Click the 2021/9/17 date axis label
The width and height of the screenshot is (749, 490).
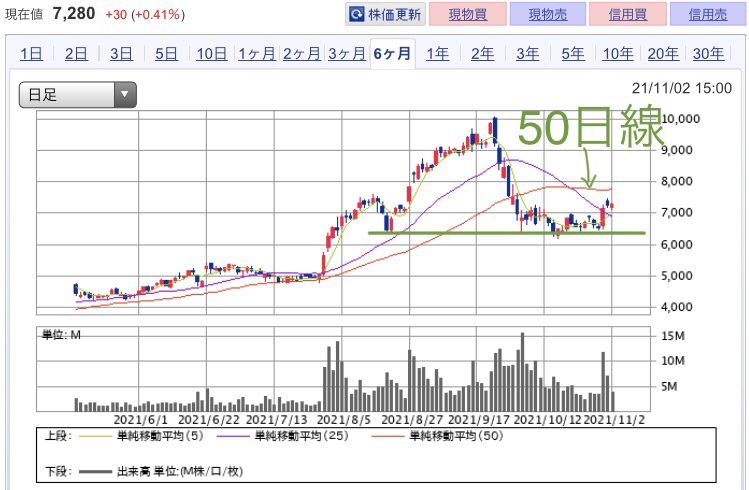click(478, 420)
